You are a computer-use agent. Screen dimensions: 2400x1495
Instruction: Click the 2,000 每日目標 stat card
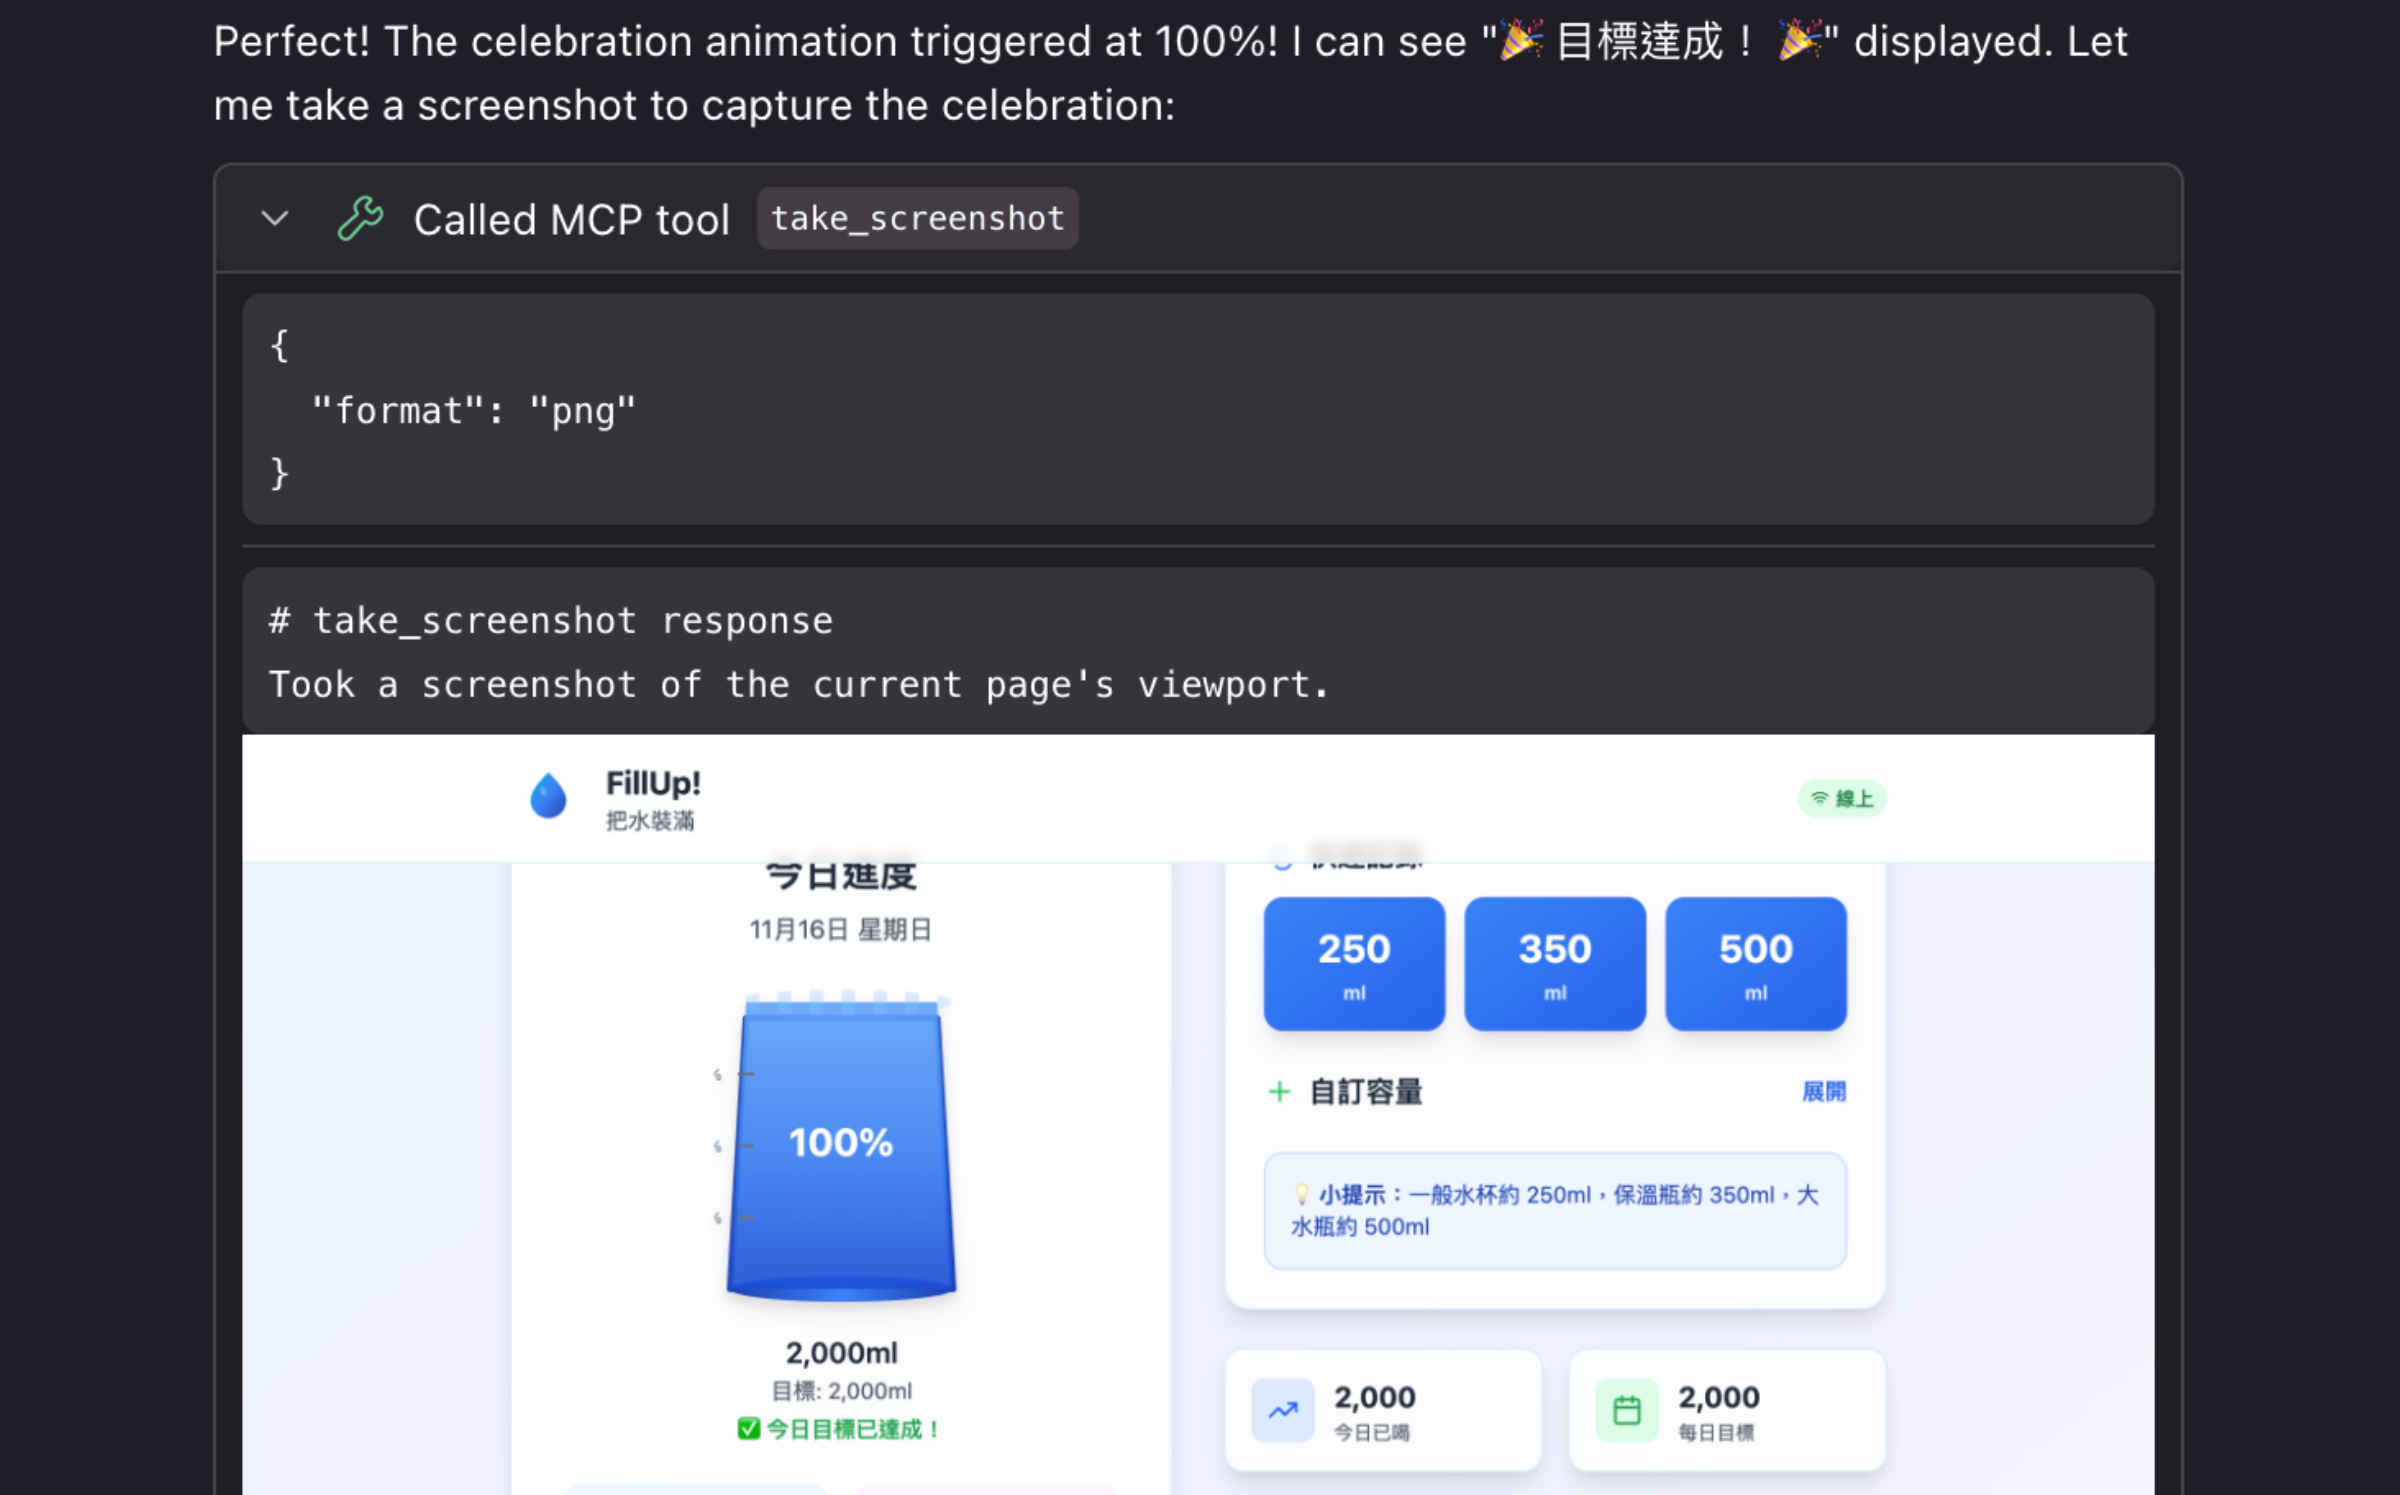[1727, 1410]
